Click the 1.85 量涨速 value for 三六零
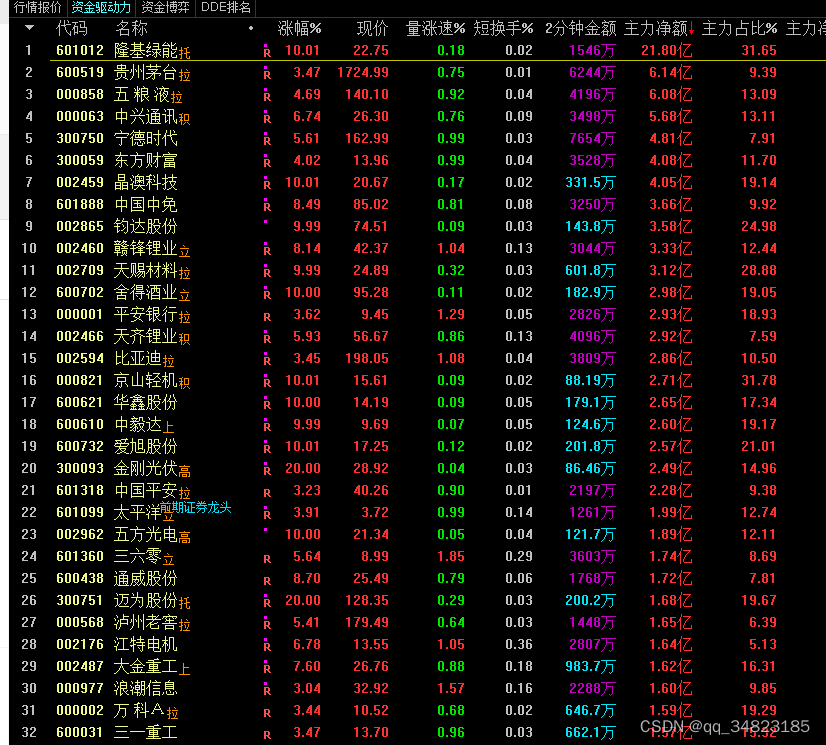The width and height of the screenshot is (826, 745). [x=451, y=556]
